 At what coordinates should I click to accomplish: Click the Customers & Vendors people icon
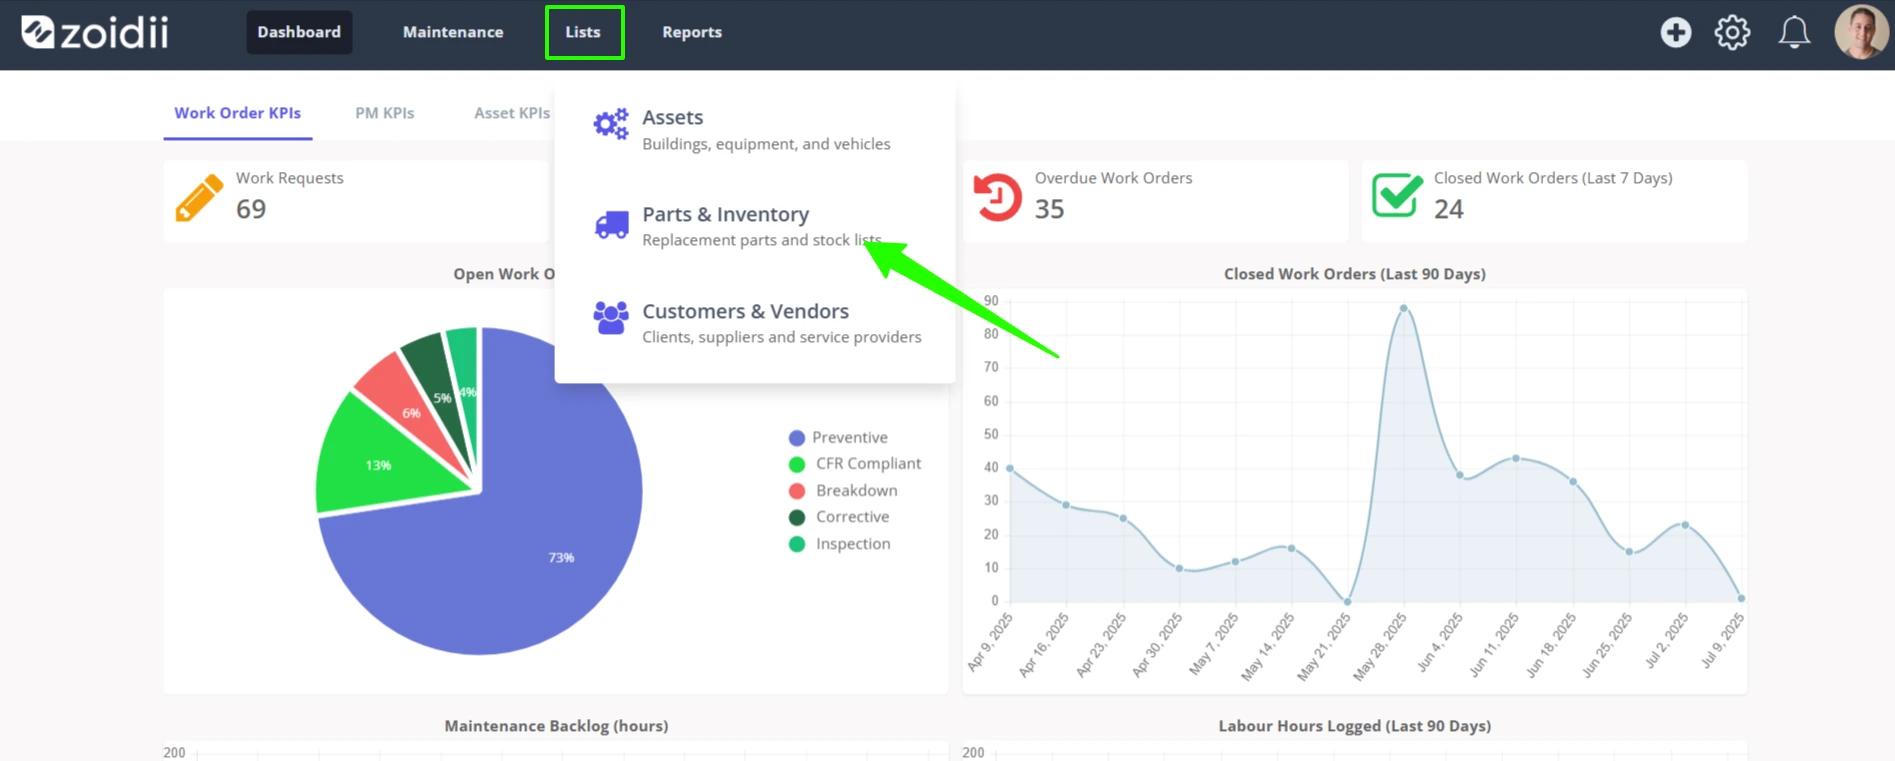611,318
